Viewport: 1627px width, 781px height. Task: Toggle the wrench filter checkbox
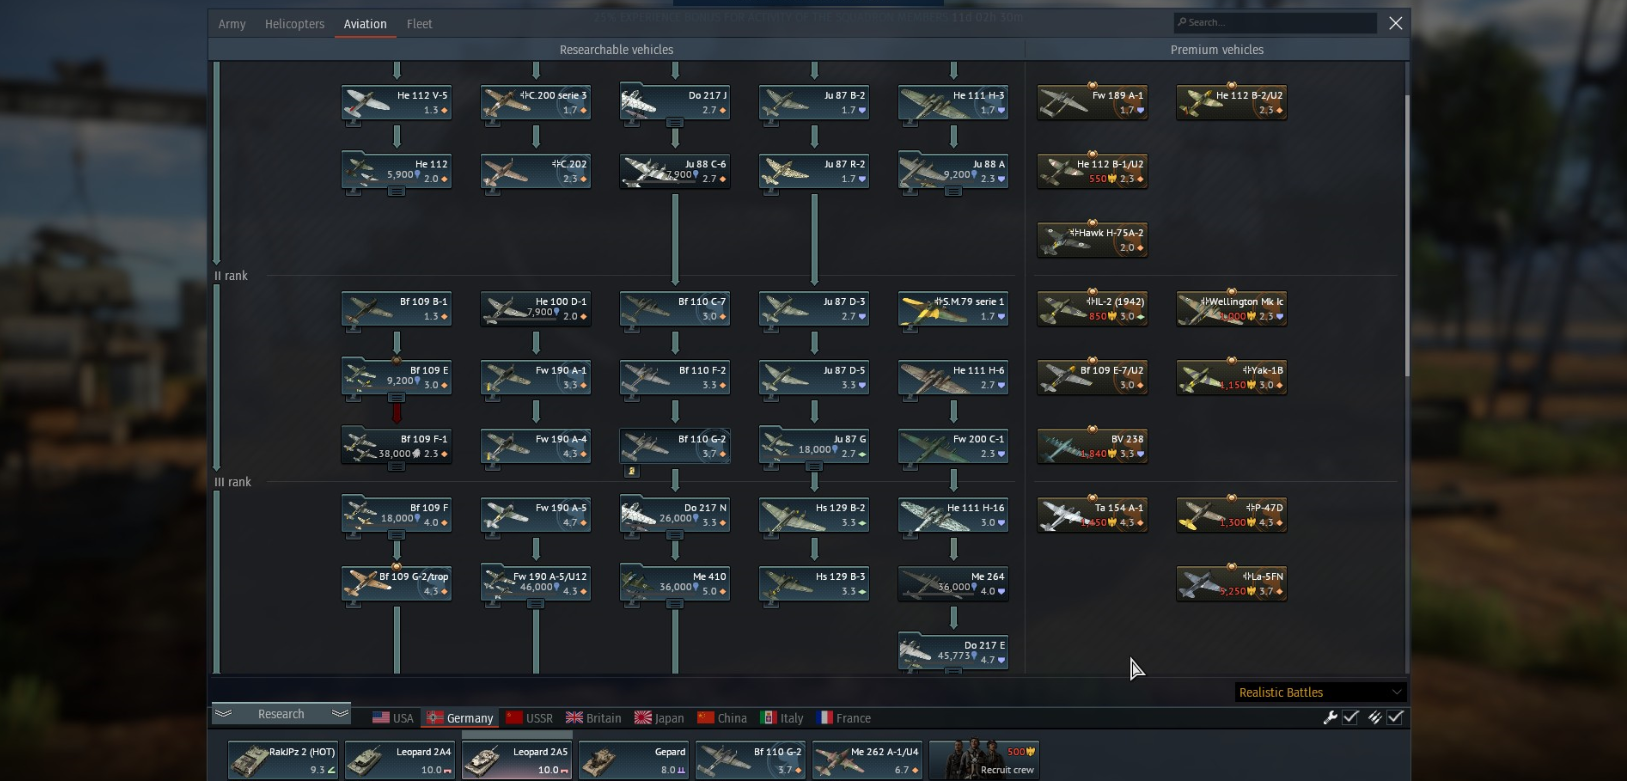click(x=1350, y=717)
